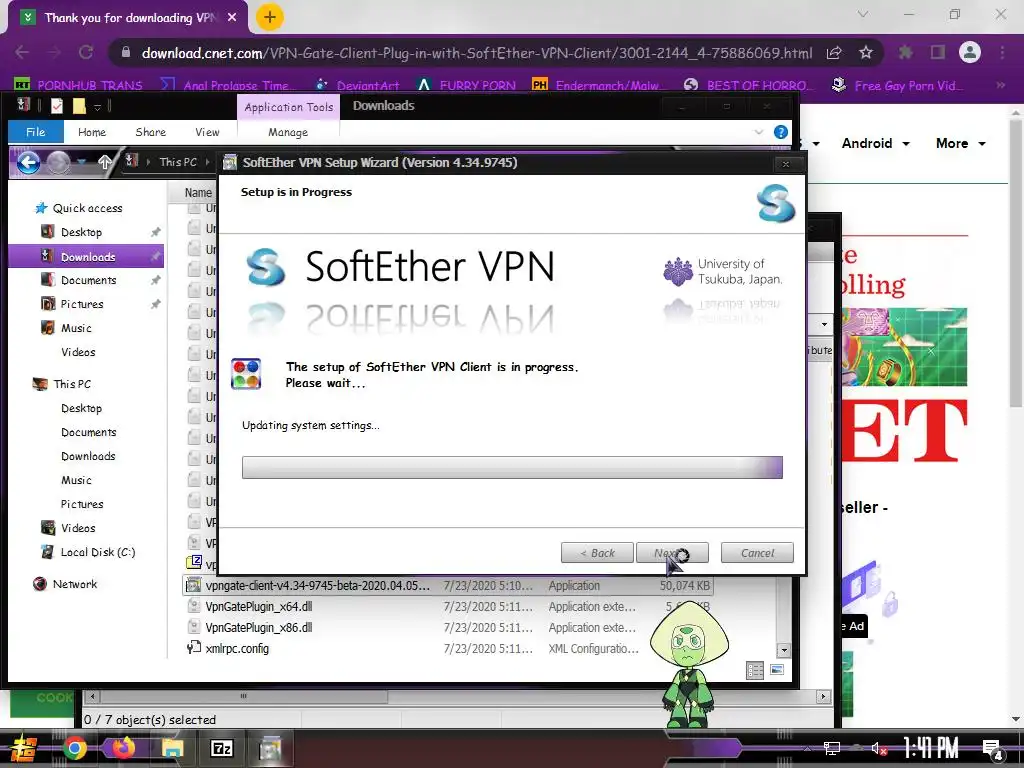This screenshot has width=1024, height=768.
Task: Open the Manage ribbon tab
Action: 288,132
